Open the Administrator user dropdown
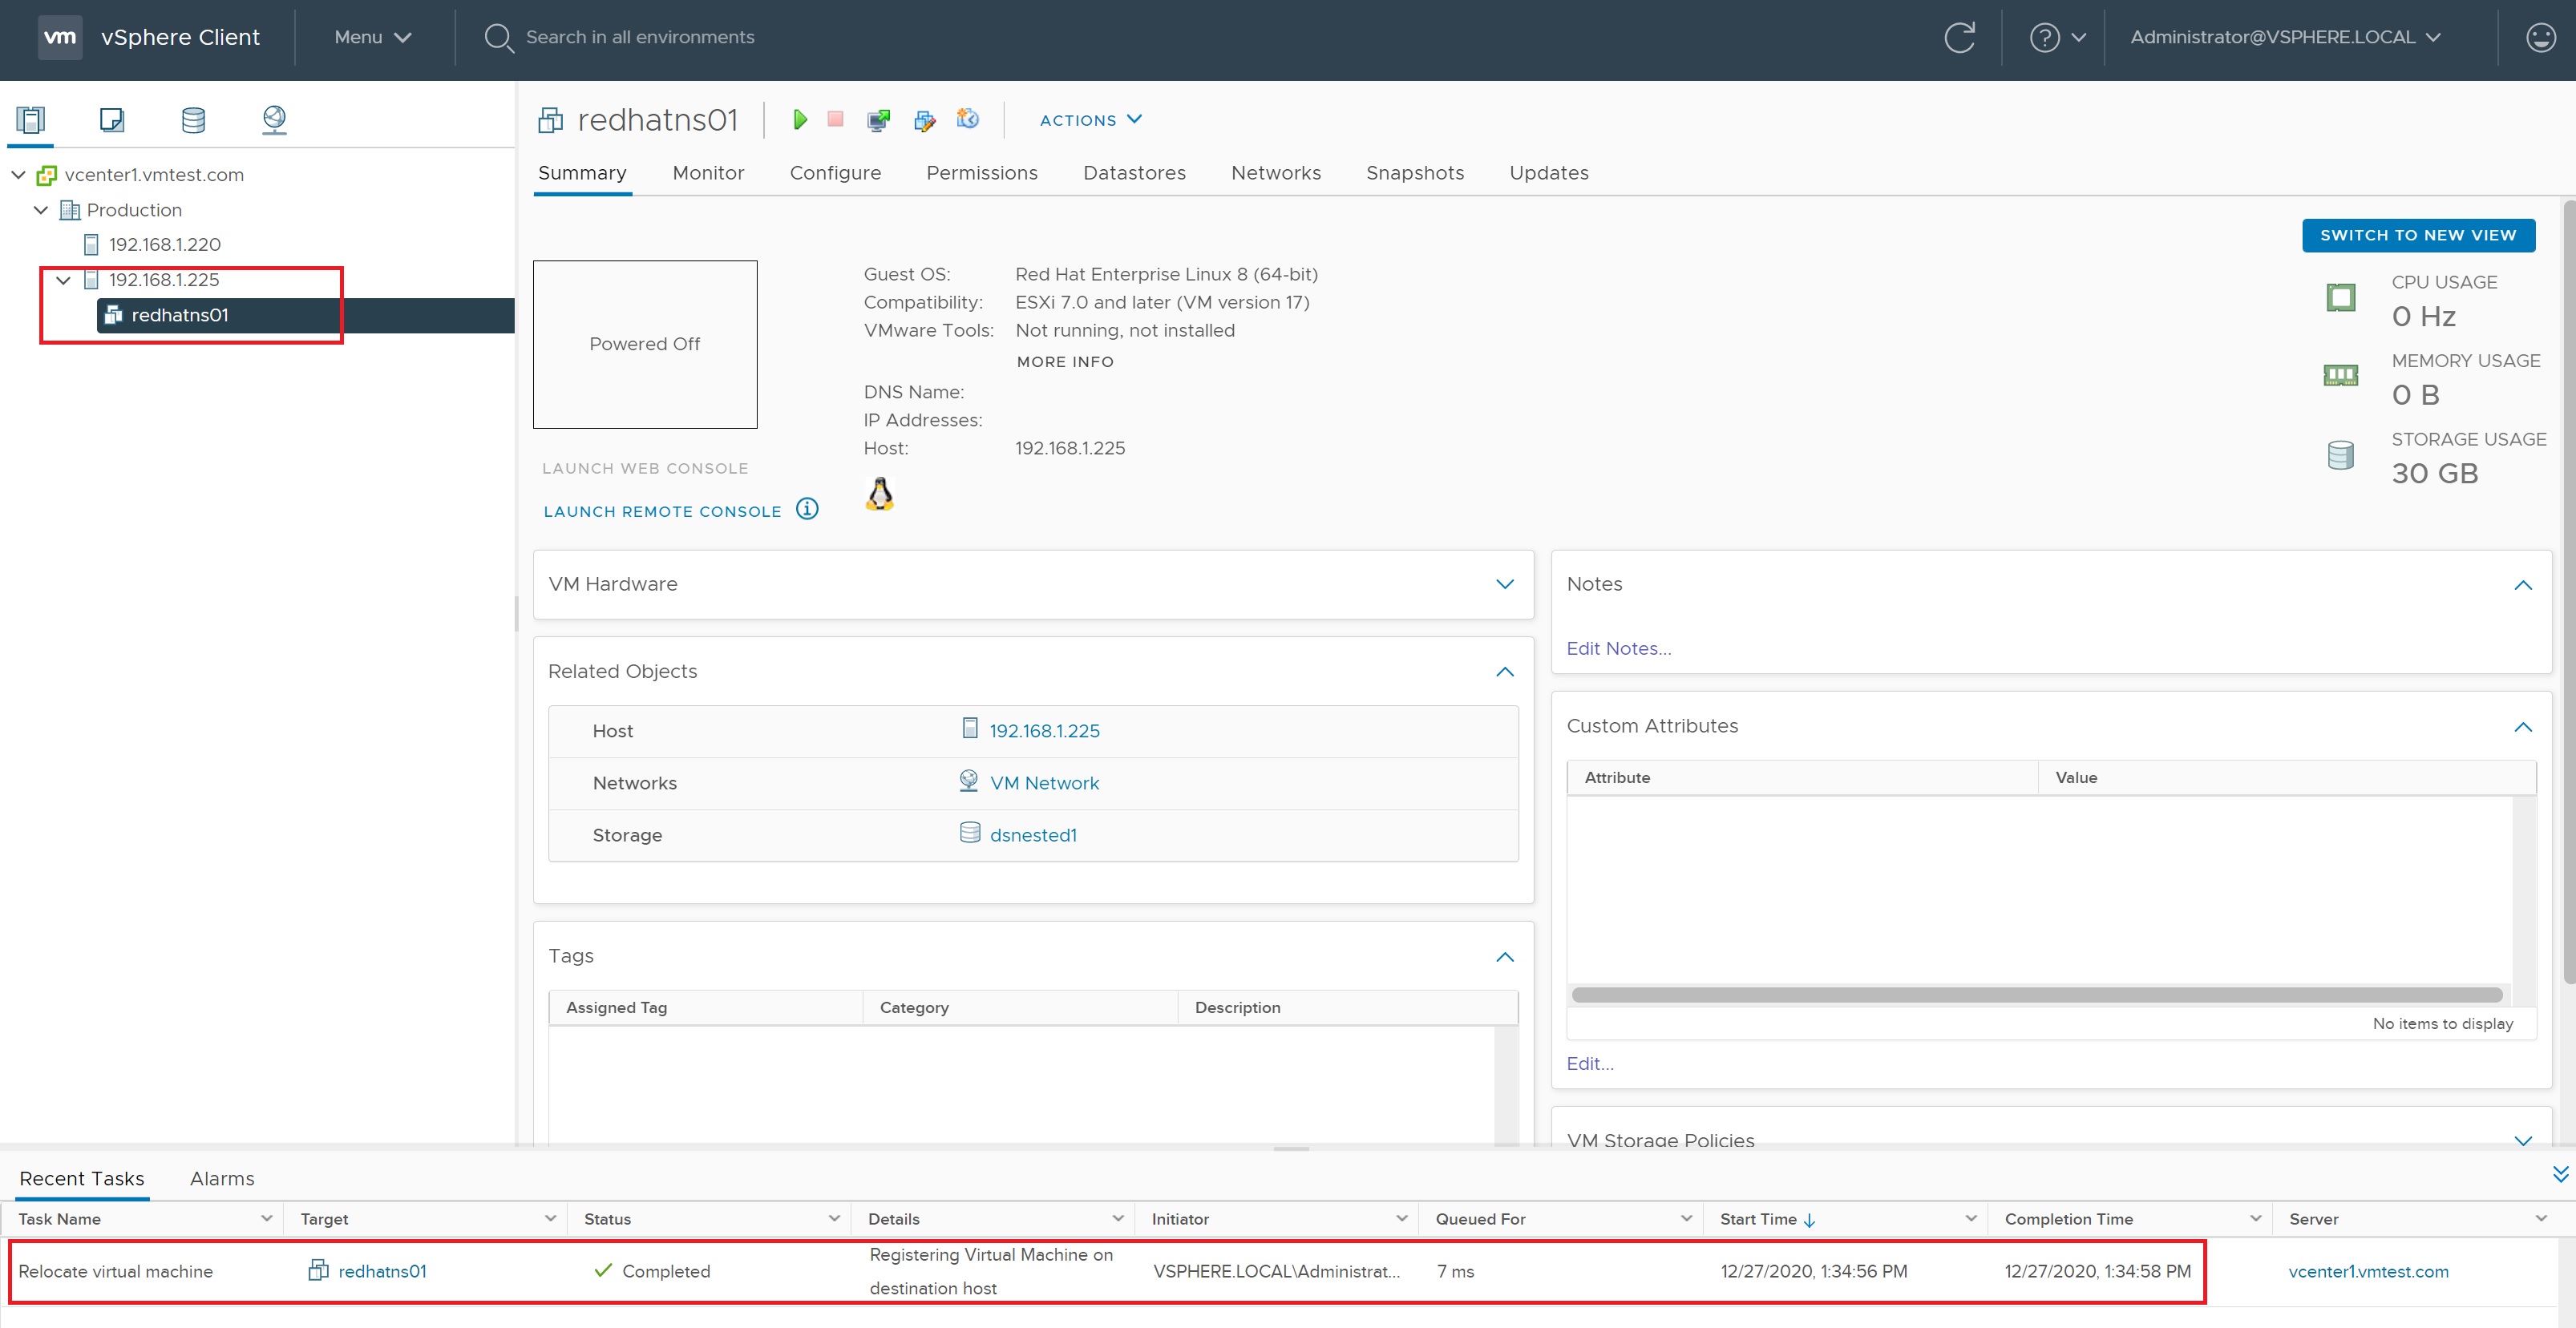 click(x=2285, y=38)
